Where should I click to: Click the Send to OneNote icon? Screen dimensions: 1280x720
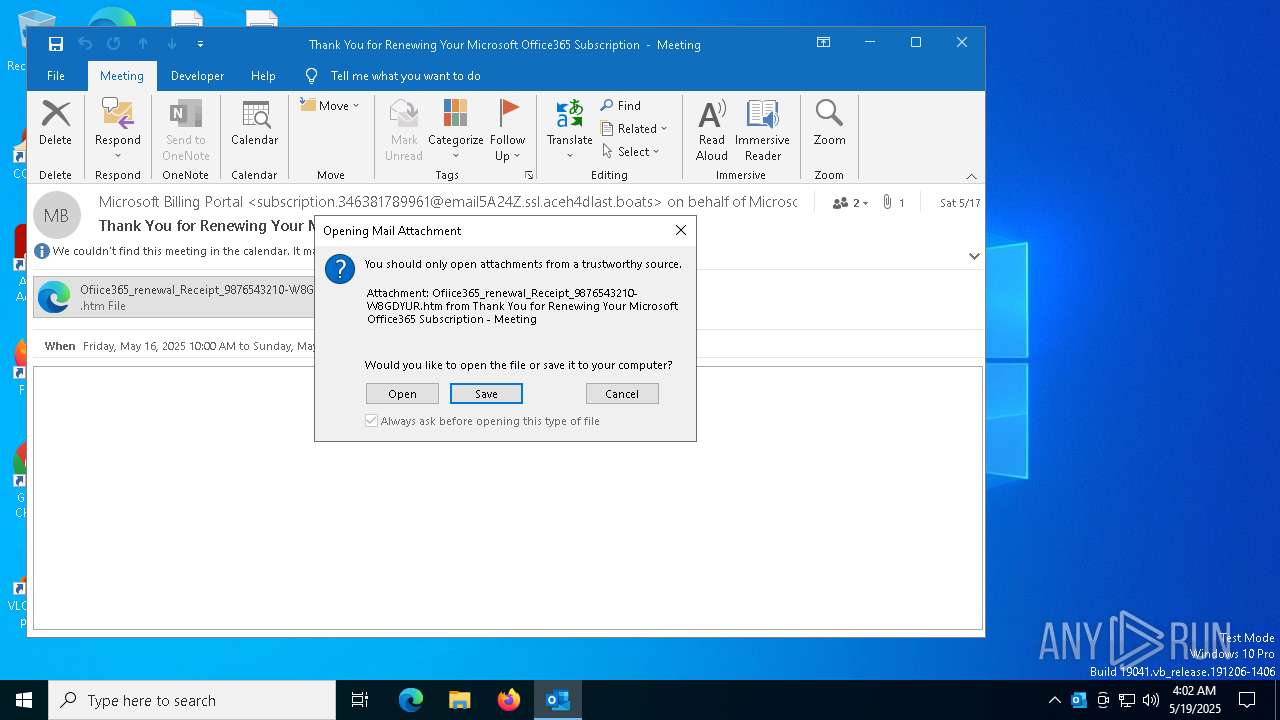186,130
